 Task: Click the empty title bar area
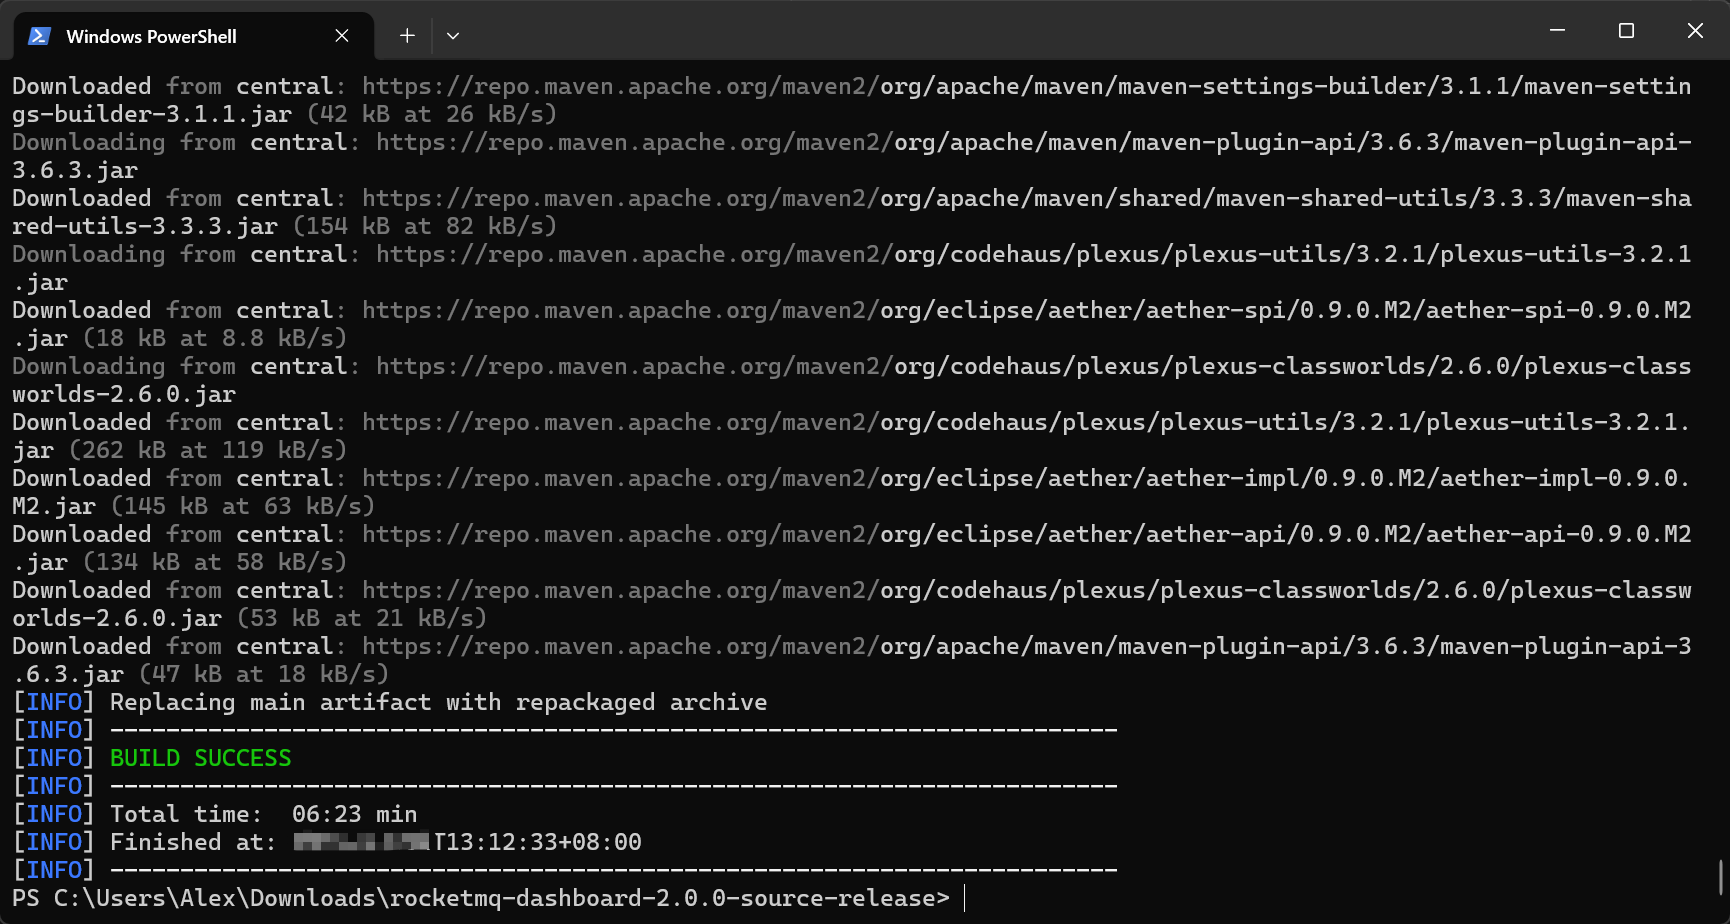coord(1000,31)
